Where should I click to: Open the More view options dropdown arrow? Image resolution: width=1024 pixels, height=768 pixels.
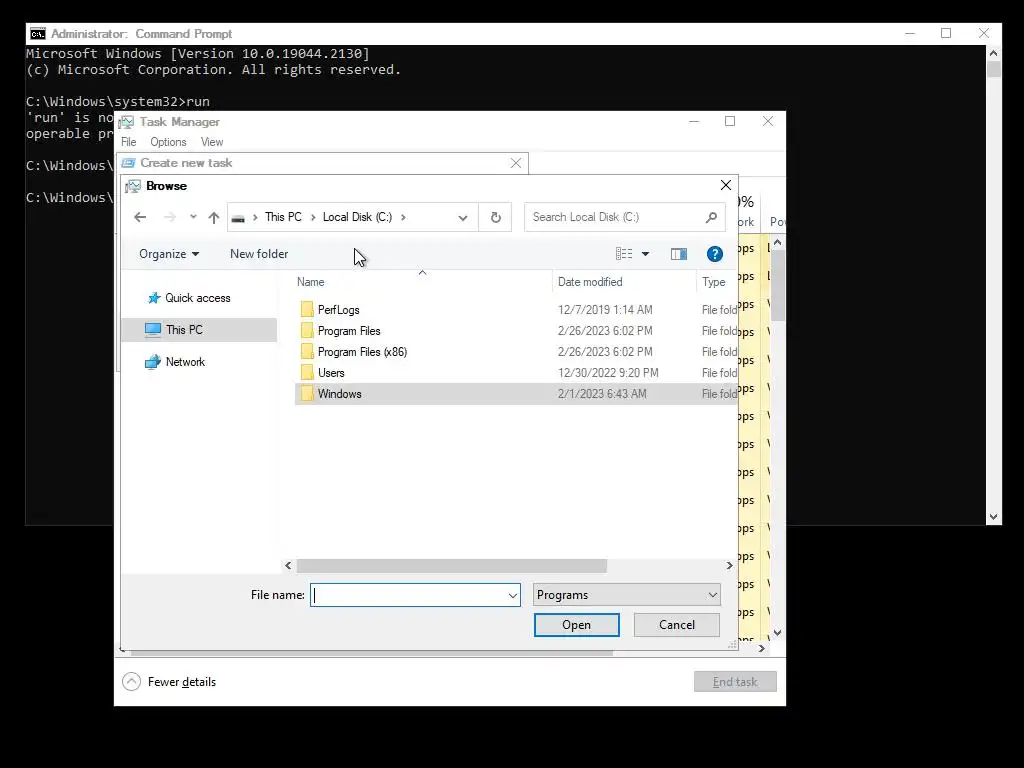pyautogui.click(x=645, y=254)
